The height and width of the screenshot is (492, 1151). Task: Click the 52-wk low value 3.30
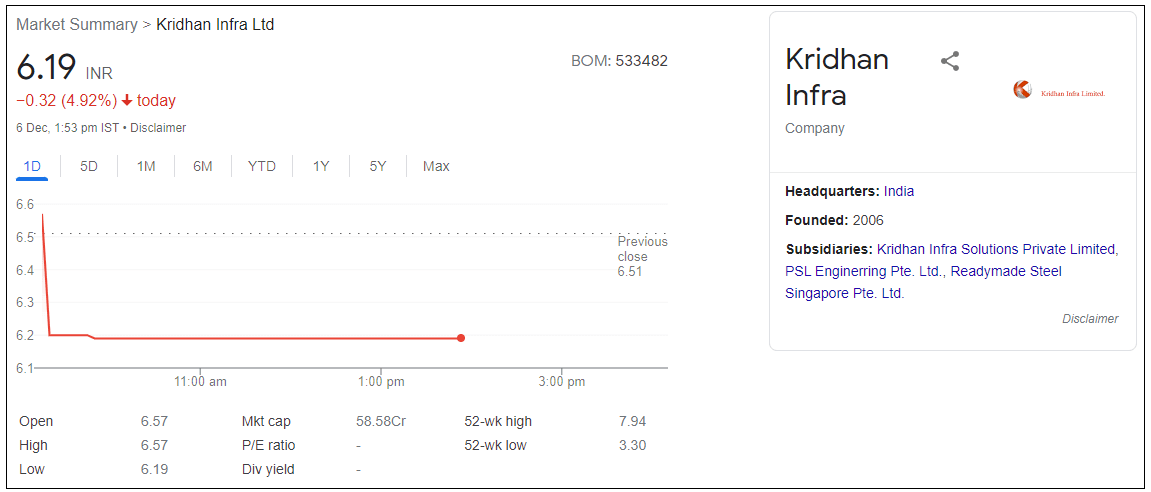tap(632, 445)
